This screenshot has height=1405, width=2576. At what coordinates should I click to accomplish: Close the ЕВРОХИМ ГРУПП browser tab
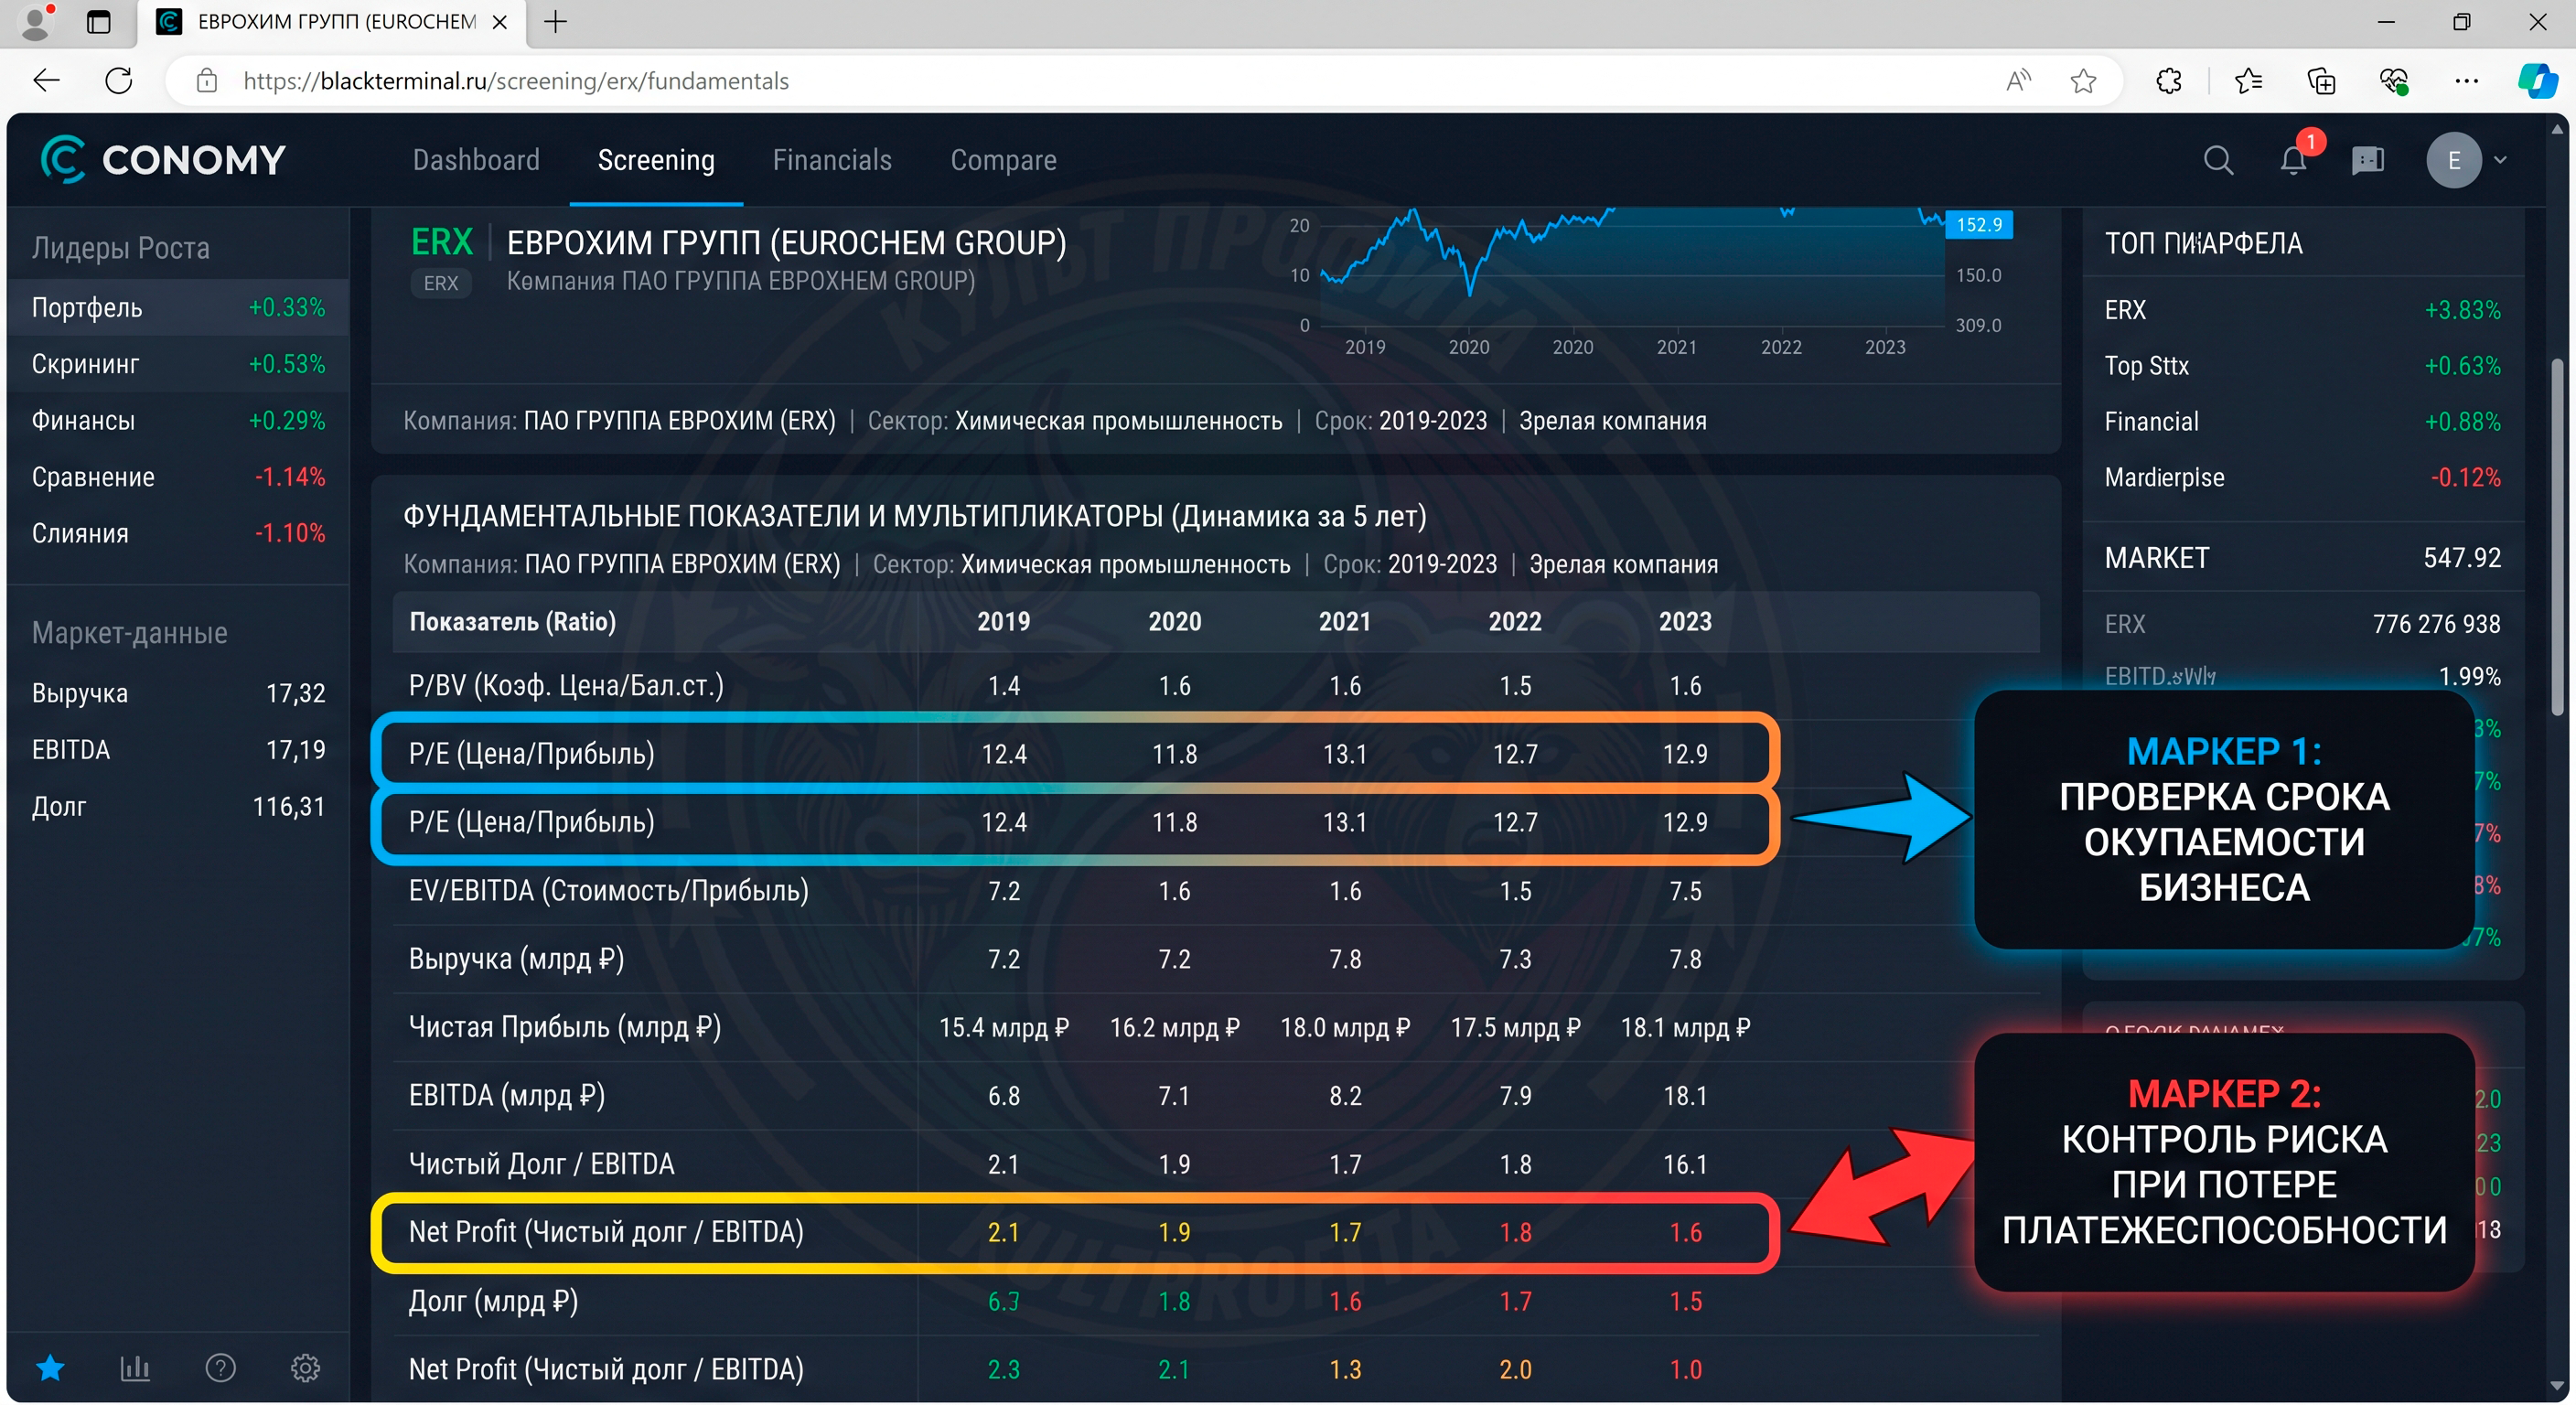tap(501, 21)
